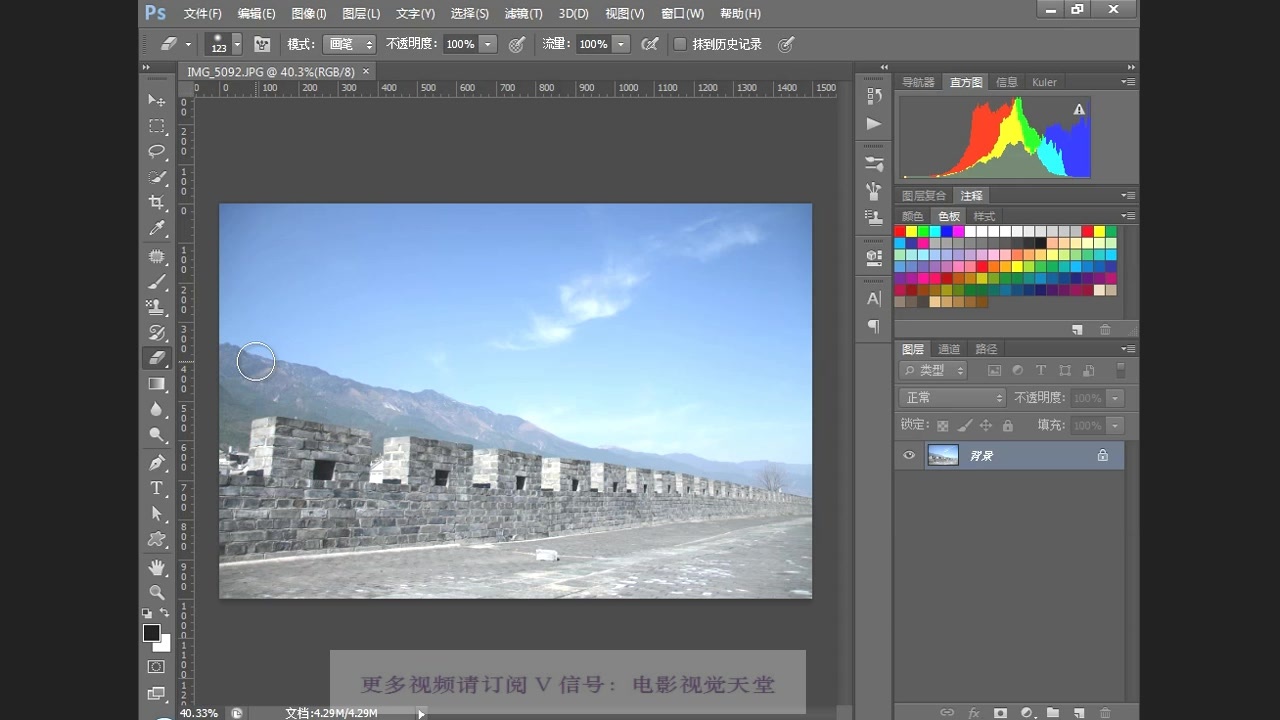
Task: Close the IMG_5092.JPG document tab
Action: point(366,71)
